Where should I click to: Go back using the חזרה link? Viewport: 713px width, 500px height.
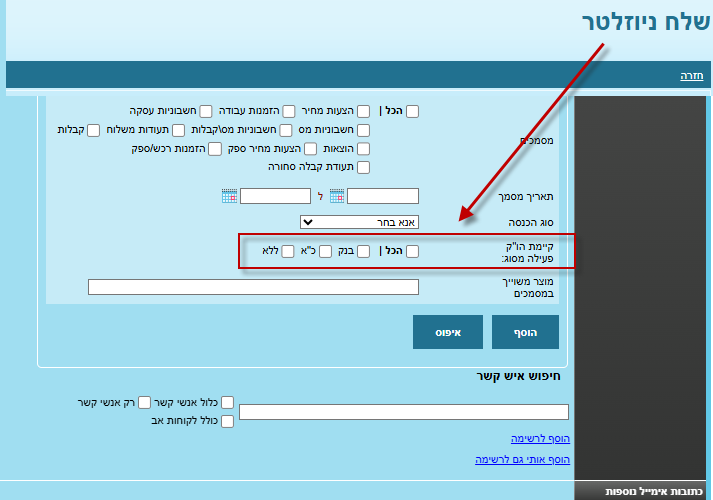click(x=692, y=75)
